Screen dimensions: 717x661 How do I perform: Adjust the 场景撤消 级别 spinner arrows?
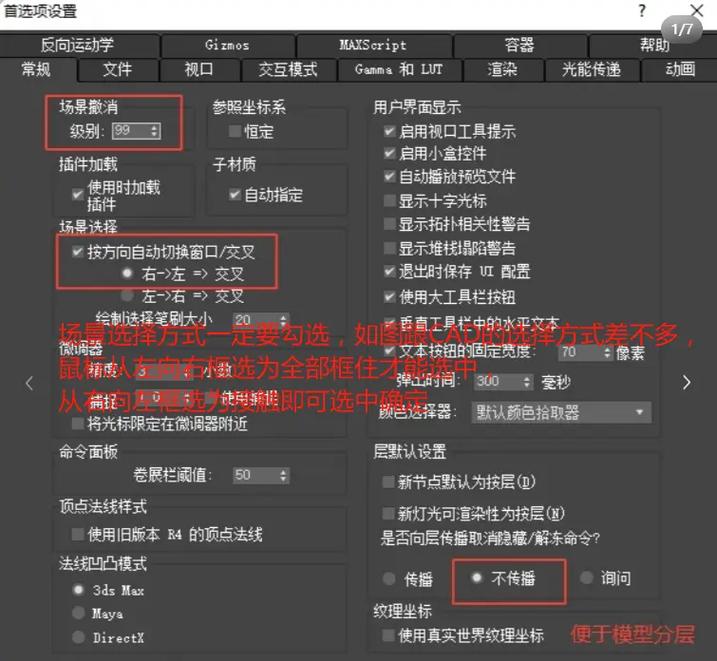pos(155,131)
